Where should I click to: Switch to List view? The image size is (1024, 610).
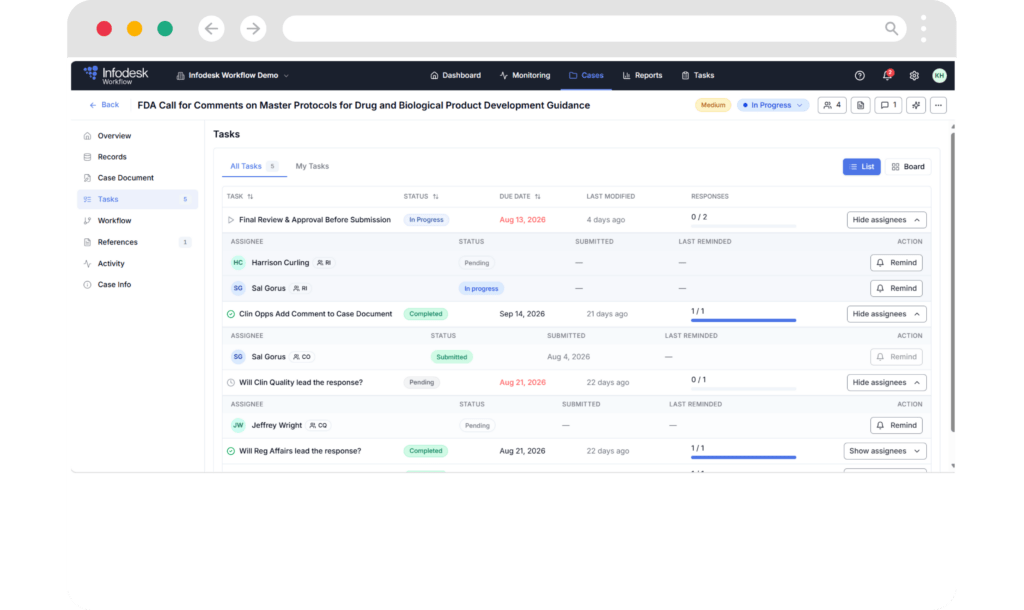point(861,167)
